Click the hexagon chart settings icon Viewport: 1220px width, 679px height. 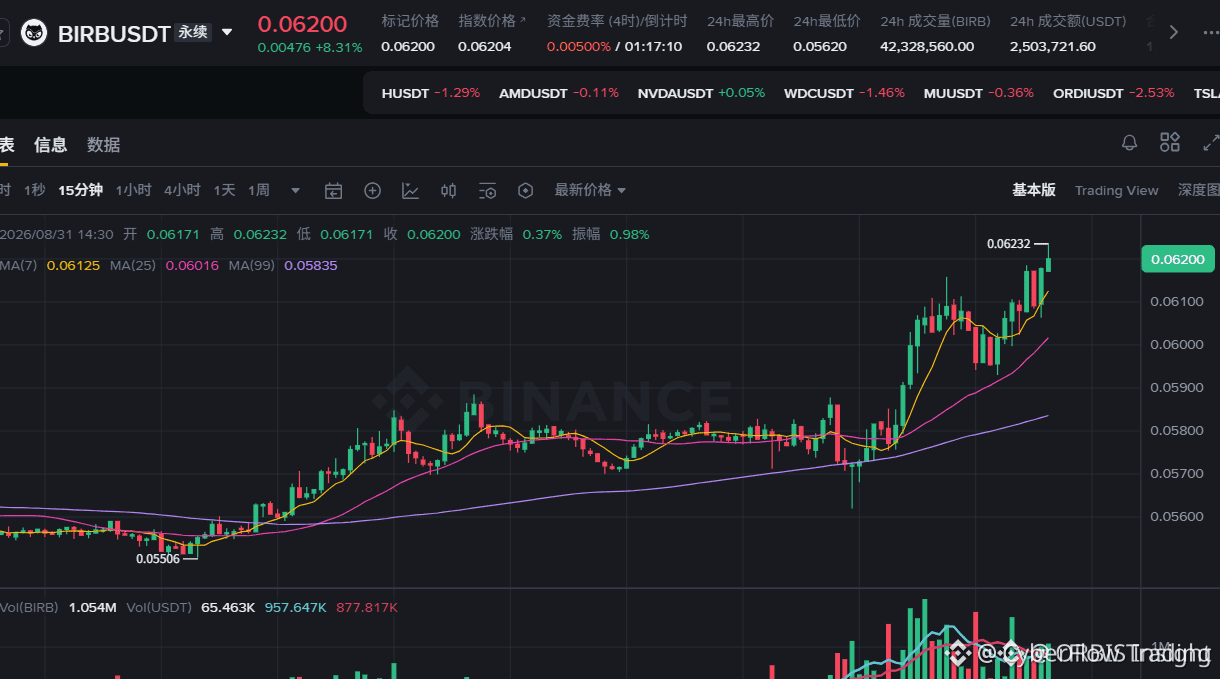[x=526, y=190]
